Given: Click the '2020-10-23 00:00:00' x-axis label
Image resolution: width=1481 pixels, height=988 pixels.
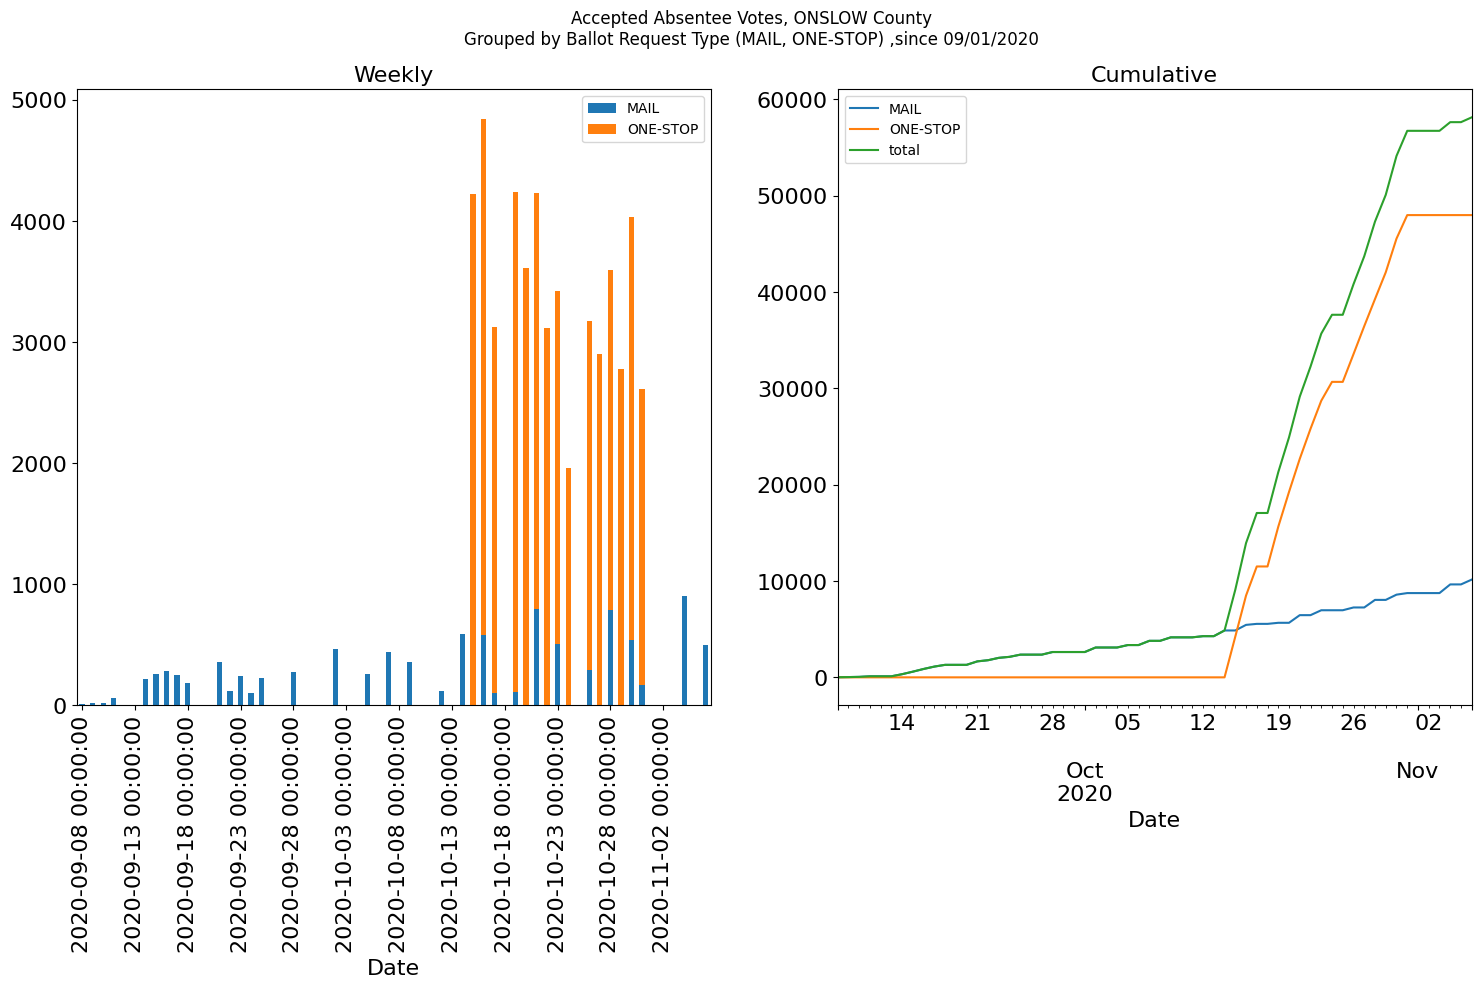Looking at the screenshot, I should 558,833.
